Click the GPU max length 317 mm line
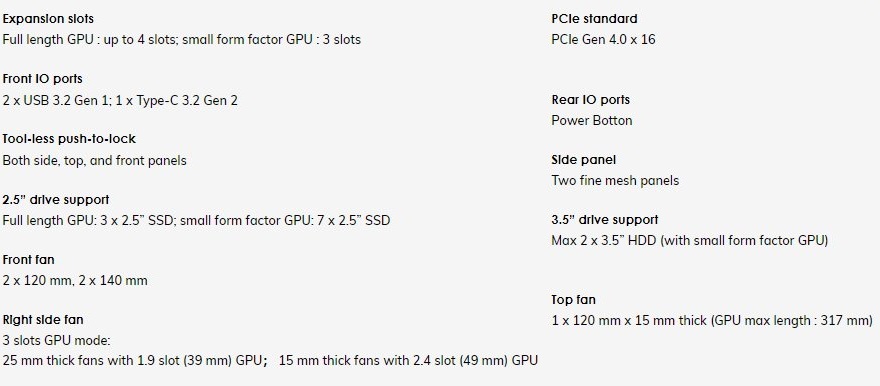The width and height of the screenshot is (880, 386). pyautogui.click(x=712, y=321)
